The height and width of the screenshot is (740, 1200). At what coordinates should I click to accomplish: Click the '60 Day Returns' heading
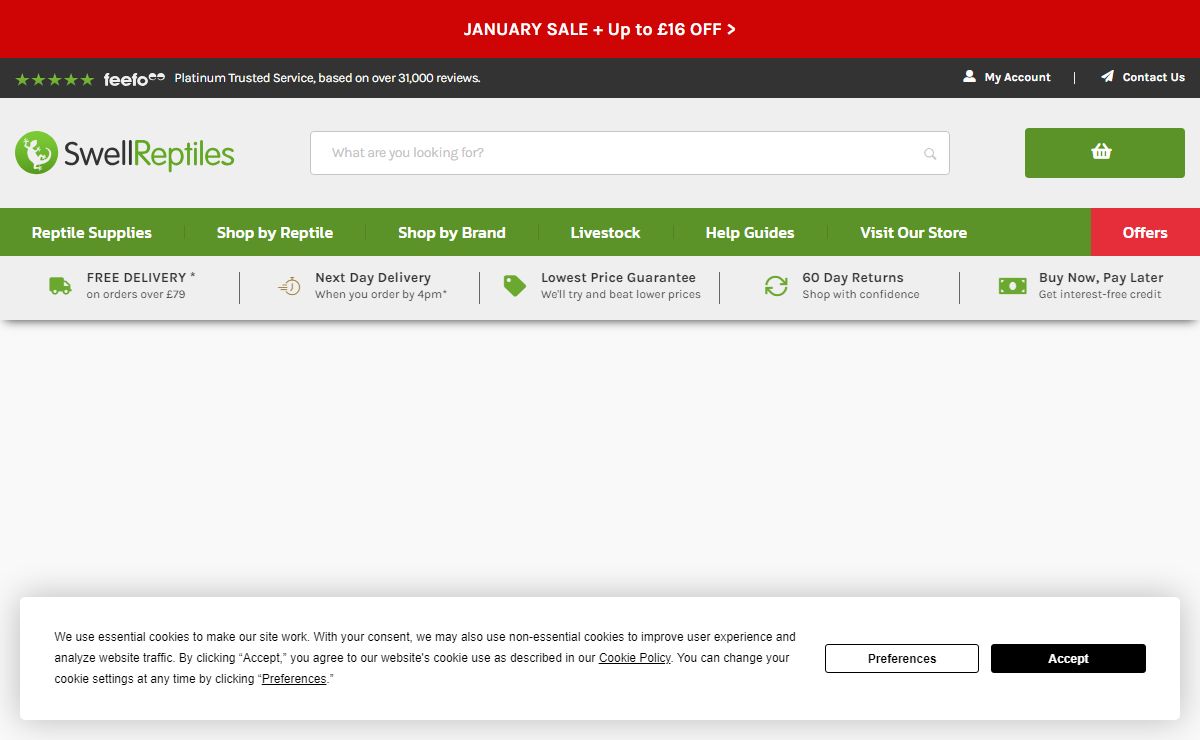coord(853,277)
